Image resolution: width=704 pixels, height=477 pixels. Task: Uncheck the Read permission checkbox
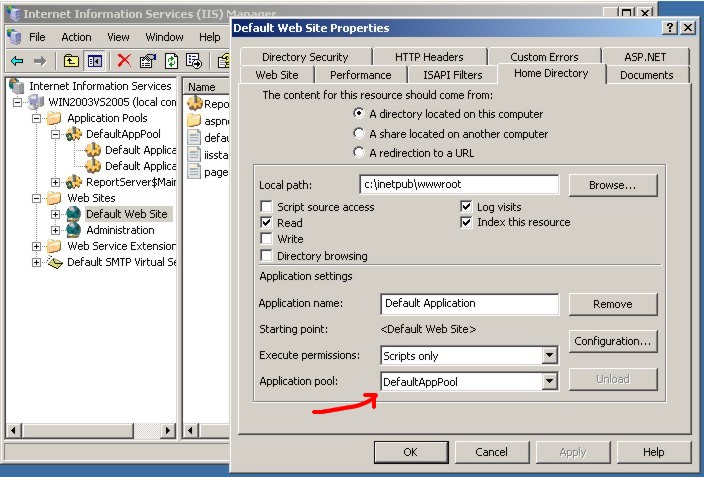point(266,222)
